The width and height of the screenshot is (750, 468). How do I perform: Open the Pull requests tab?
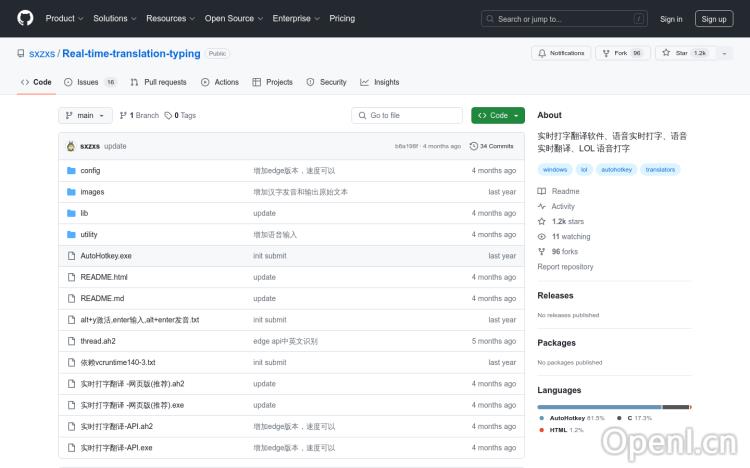pyautogui.click(x=158, y=82)
